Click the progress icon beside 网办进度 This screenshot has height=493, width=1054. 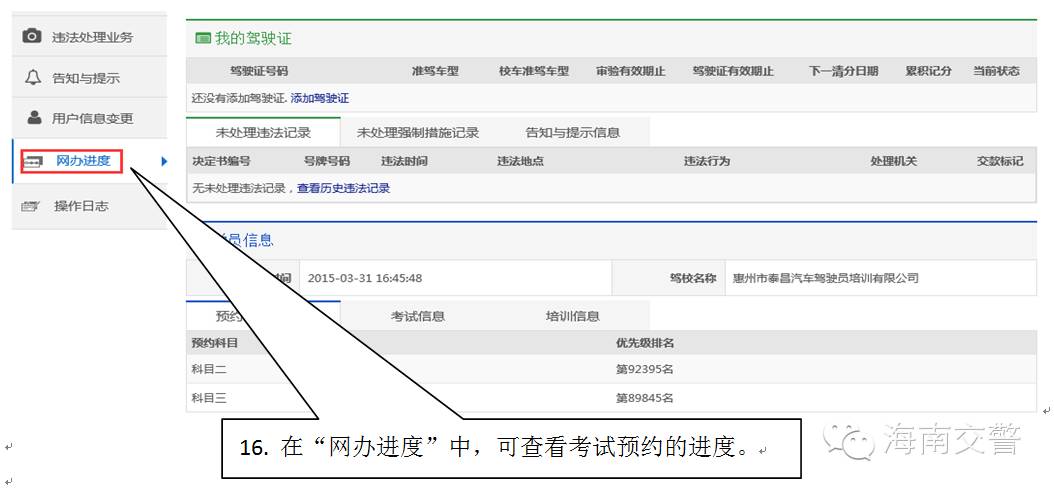click(34, 162)
